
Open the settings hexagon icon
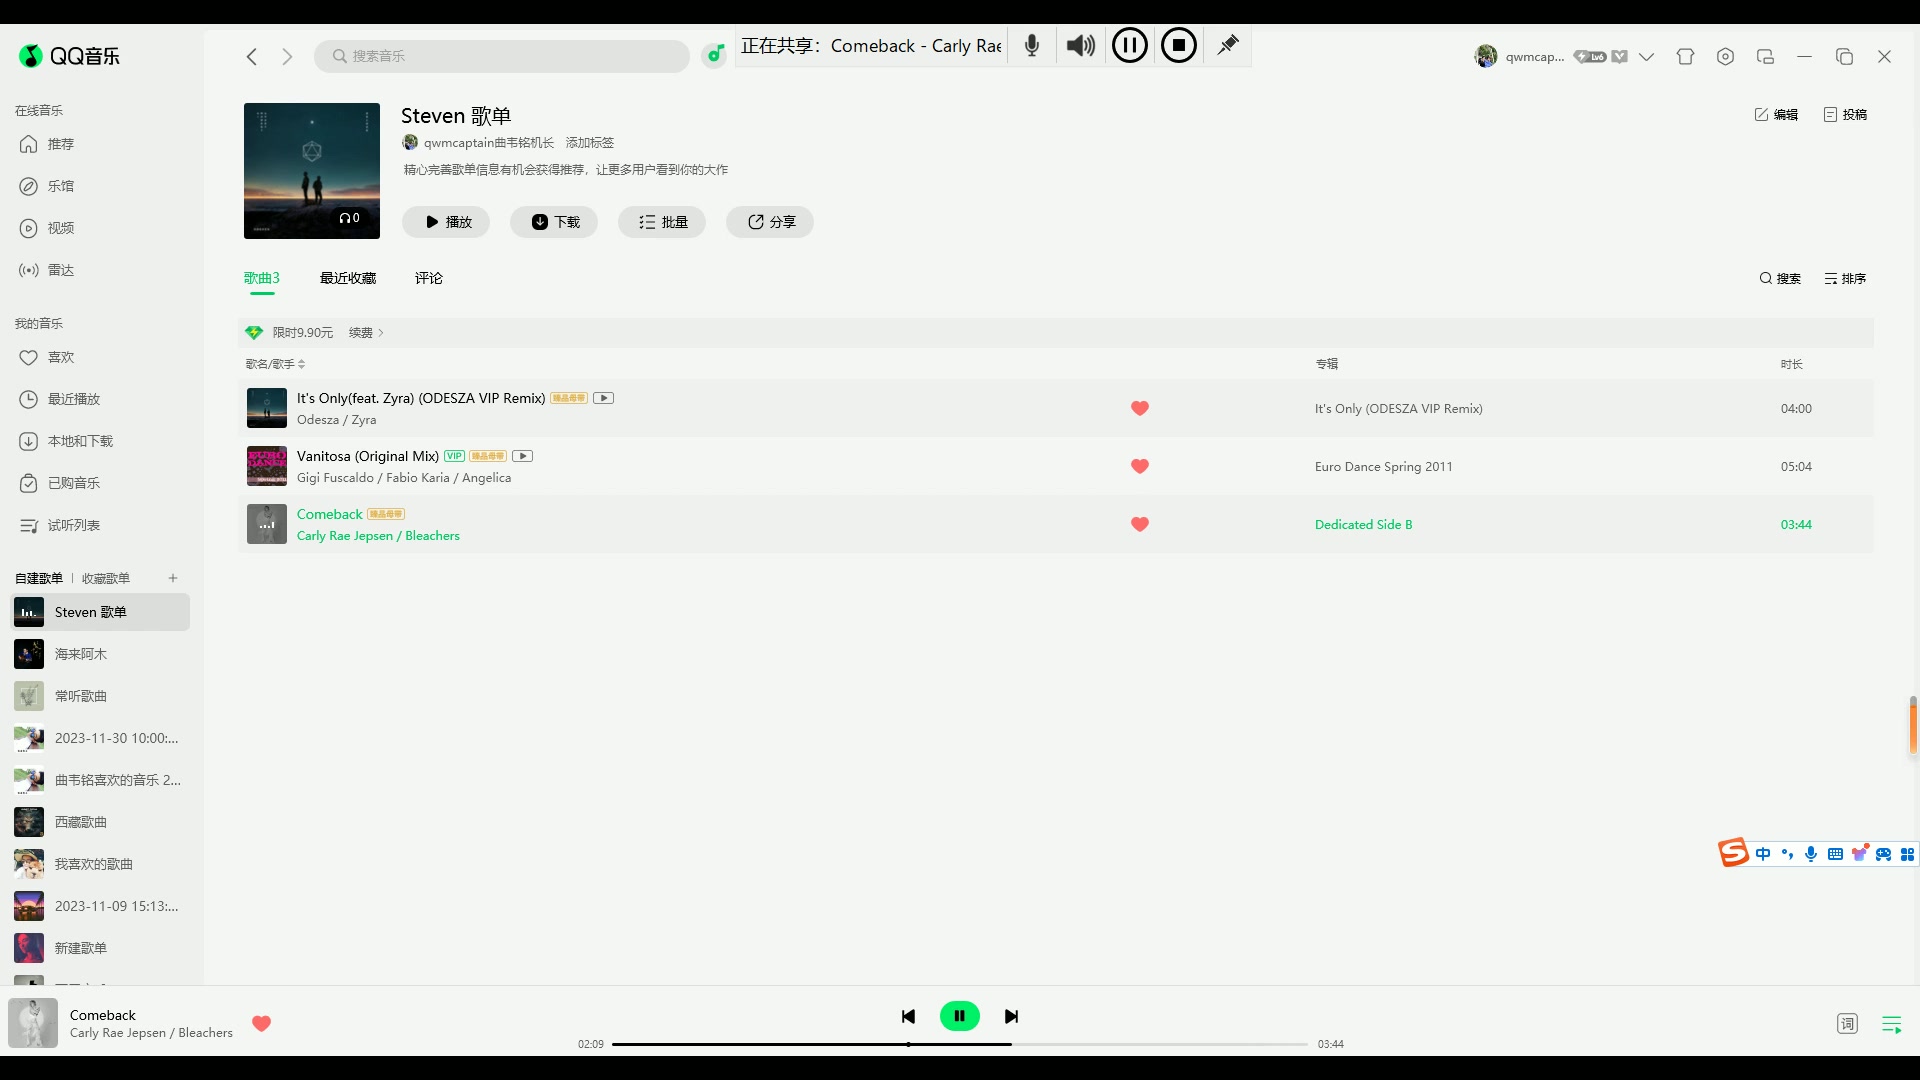point(1725,57)
